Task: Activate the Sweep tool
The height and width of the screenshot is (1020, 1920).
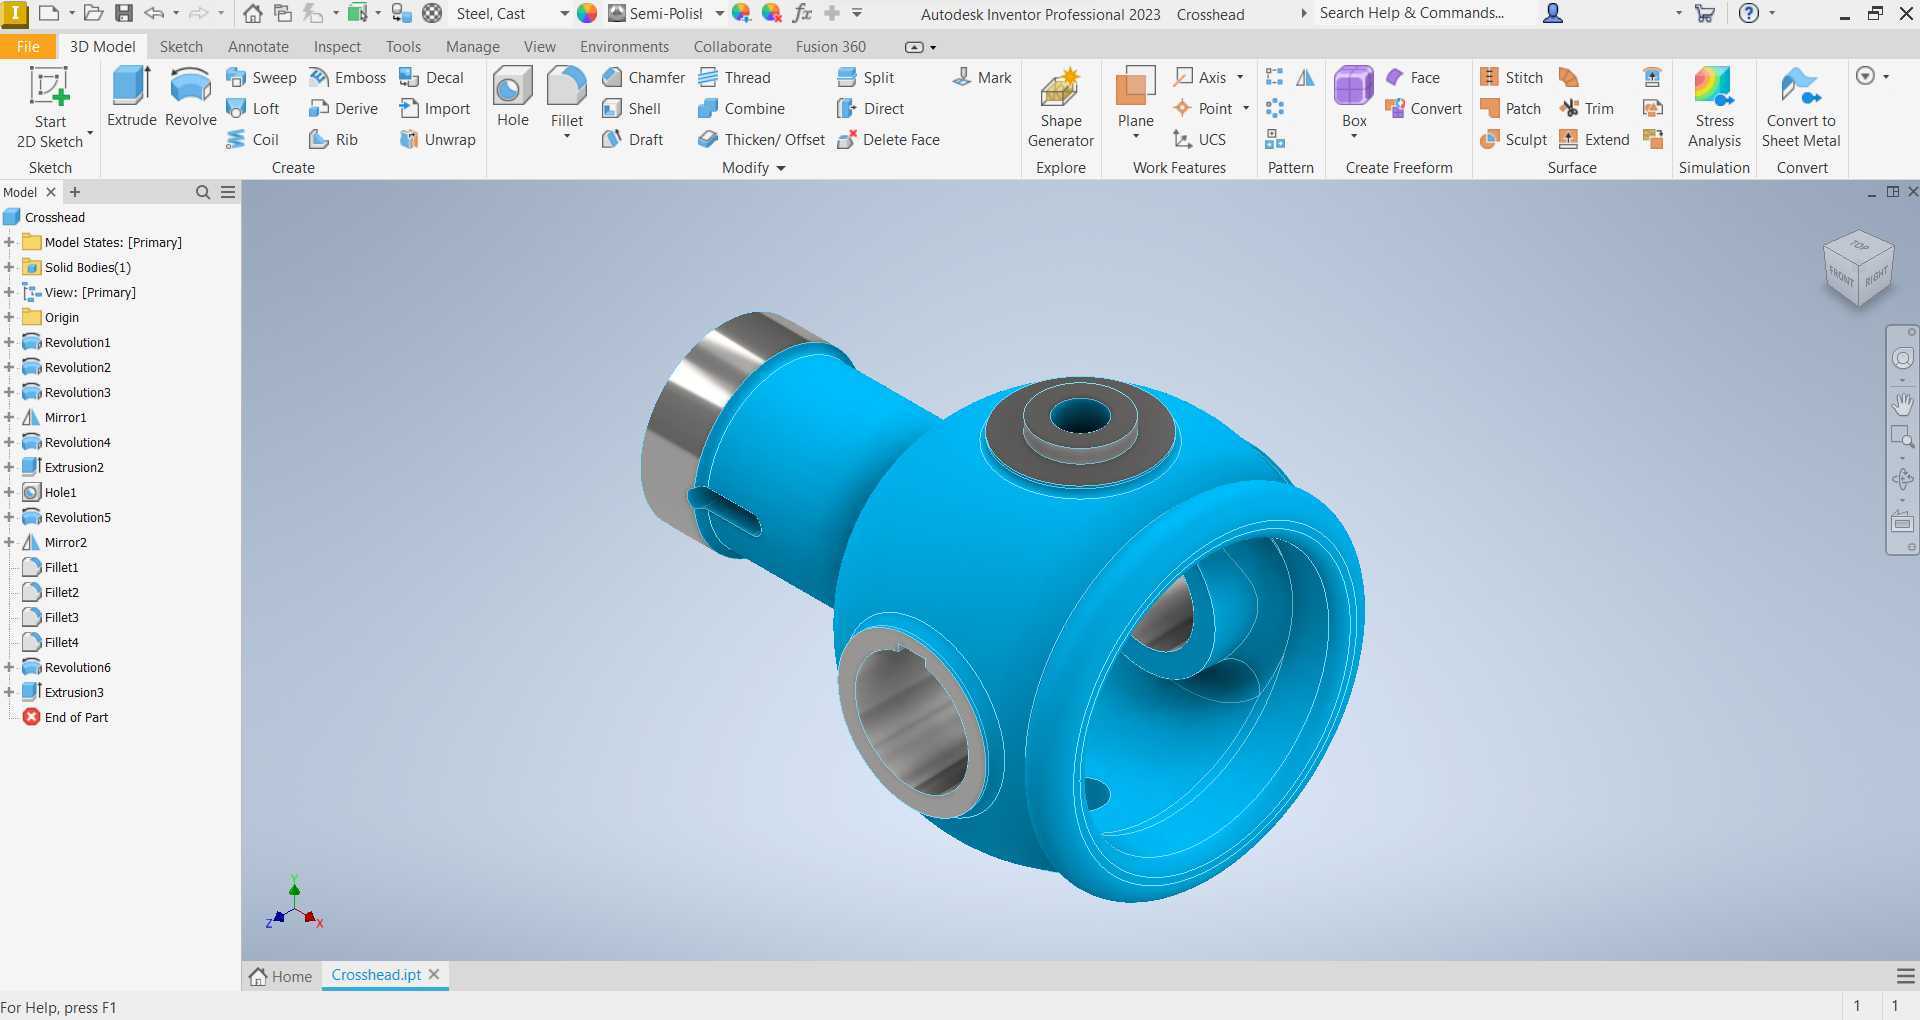Action: coord(262,77)
